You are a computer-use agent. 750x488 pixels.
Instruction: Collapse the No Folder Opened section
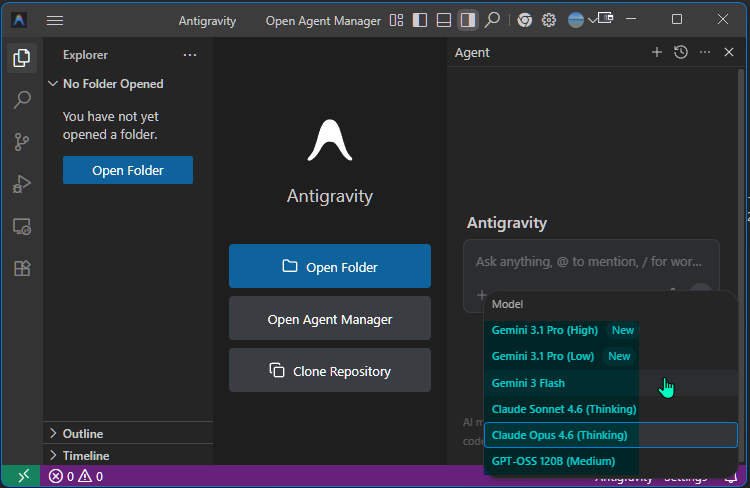128,84
